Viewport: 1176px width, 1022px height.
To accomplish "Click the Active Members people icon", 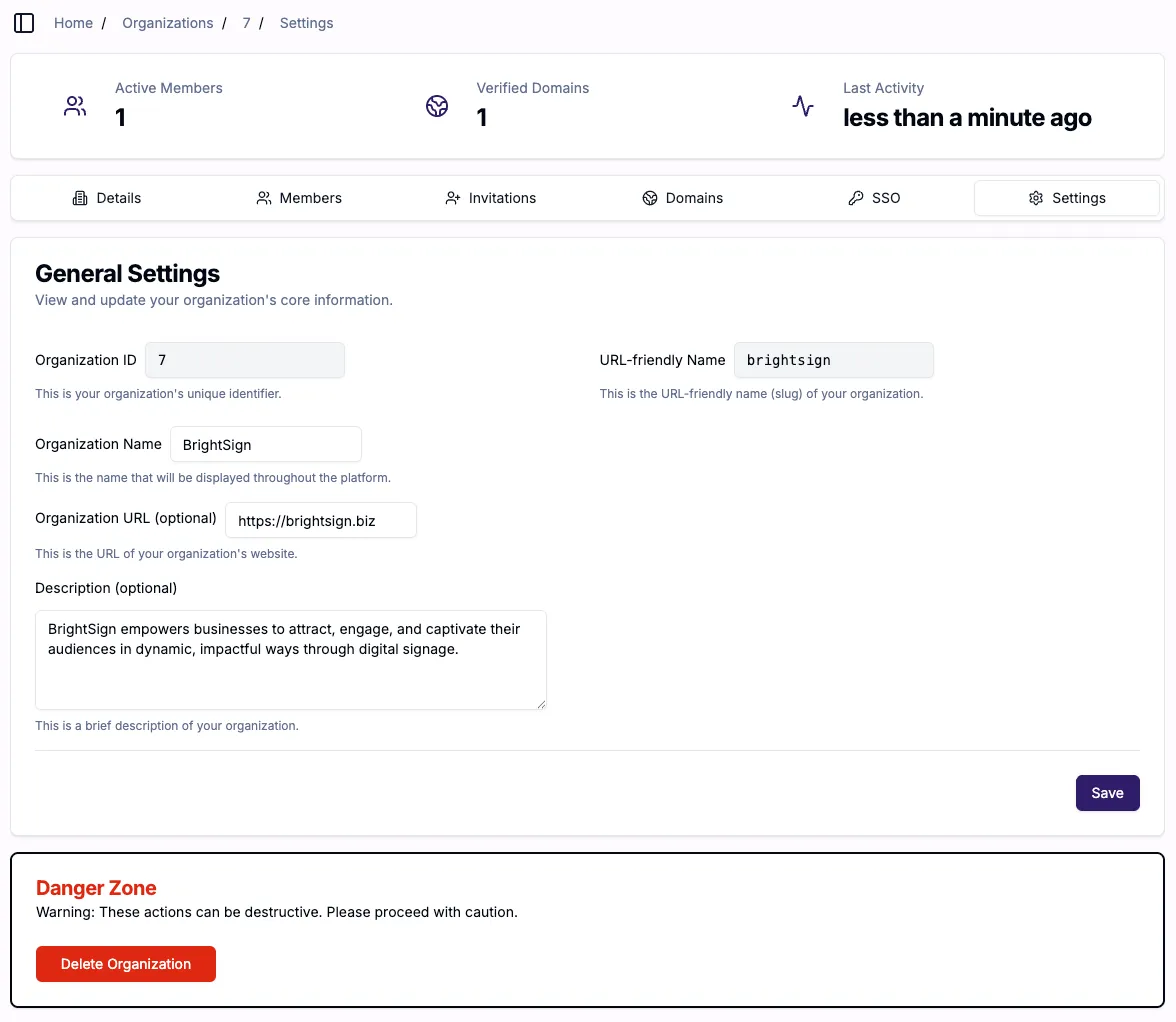I will tap(75, 106).
